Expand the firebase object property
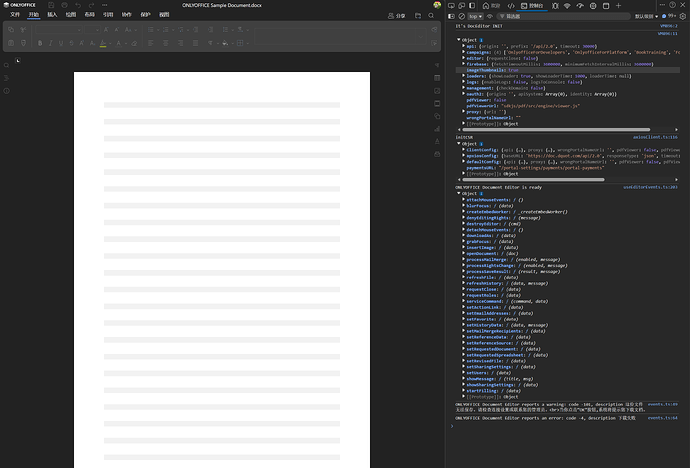The image size is (690, 468). [462, 62]
